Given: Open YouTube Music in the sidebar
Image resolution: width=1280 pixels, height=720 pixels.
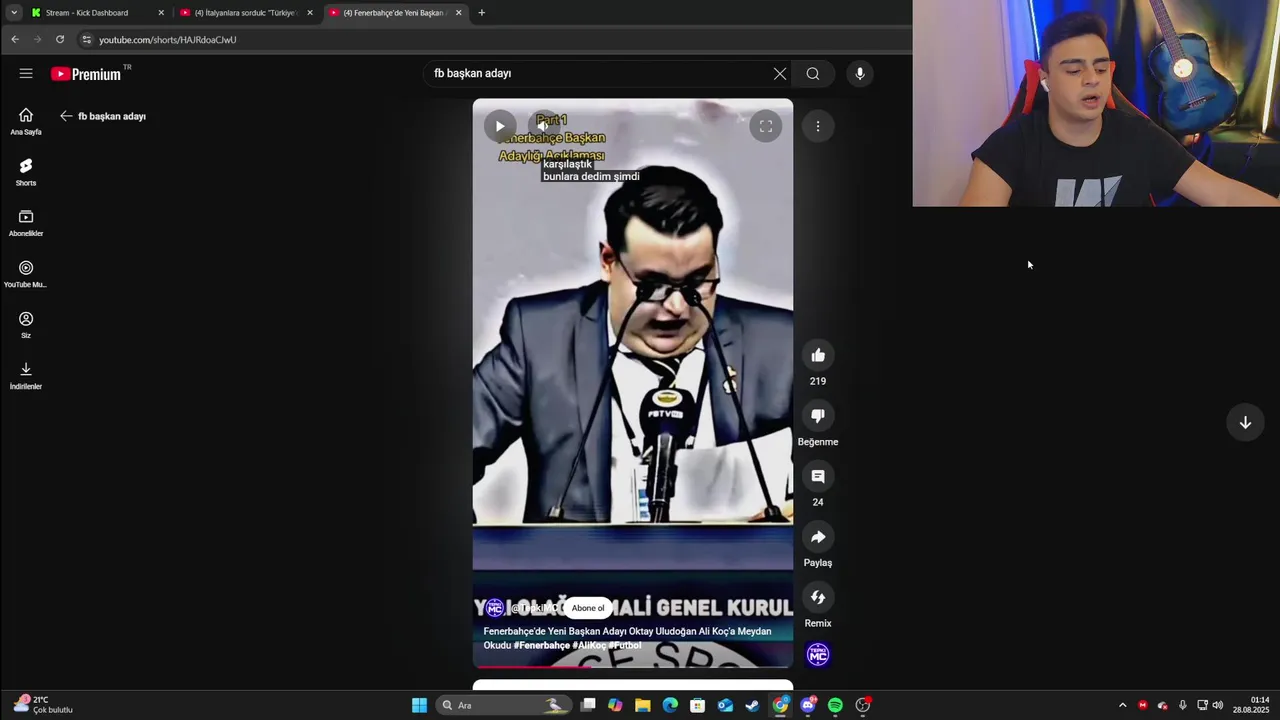Looking at the screenshot, I should coord(26,274).
